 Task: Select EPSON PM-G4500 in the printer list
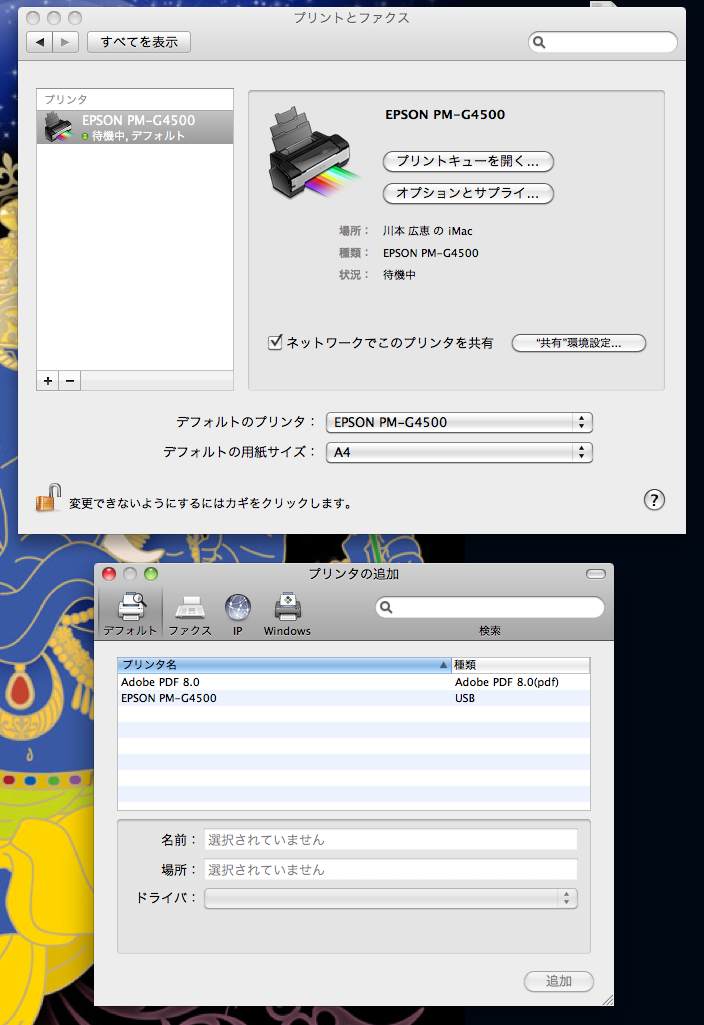(135, 127)
